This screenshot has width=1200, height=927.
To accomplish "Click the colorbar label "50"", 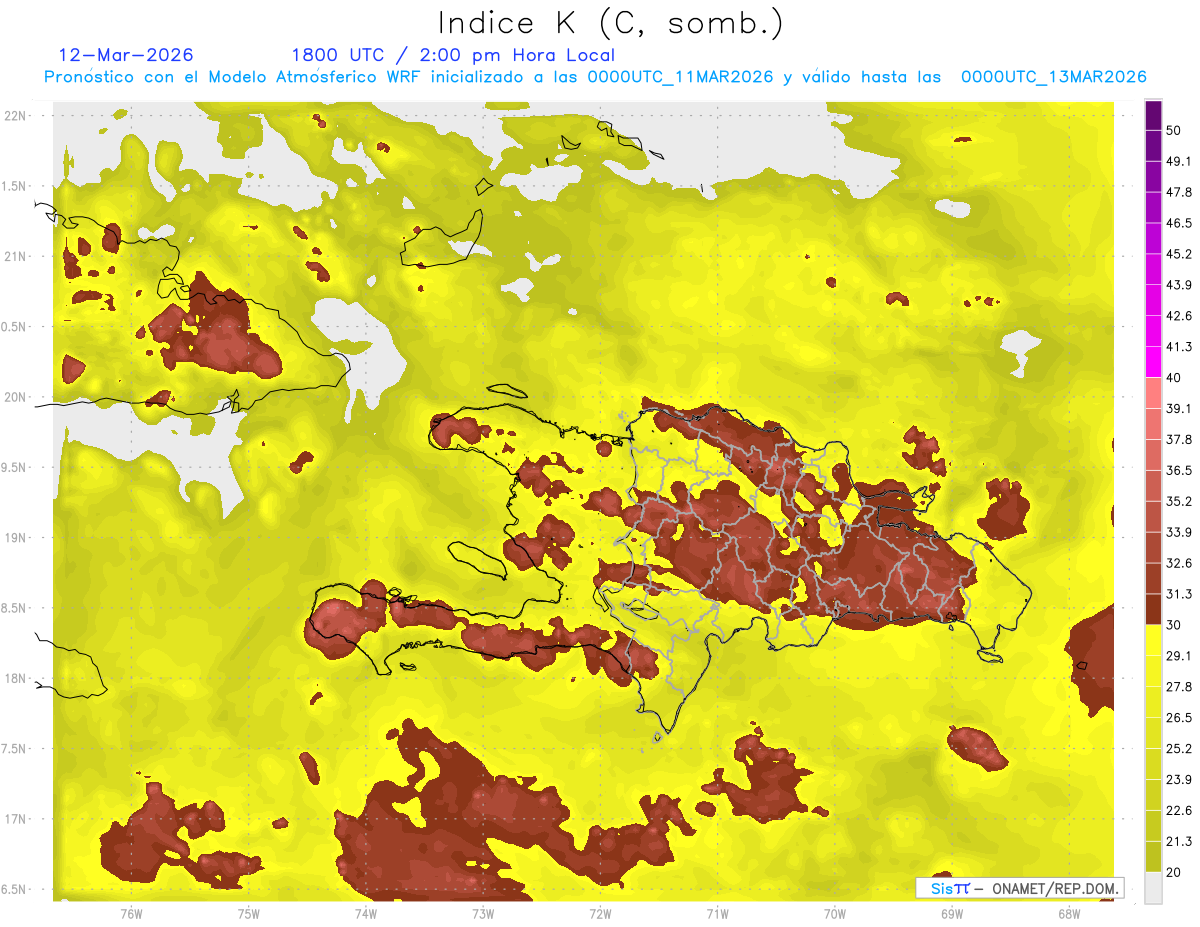I will 1174,130.
